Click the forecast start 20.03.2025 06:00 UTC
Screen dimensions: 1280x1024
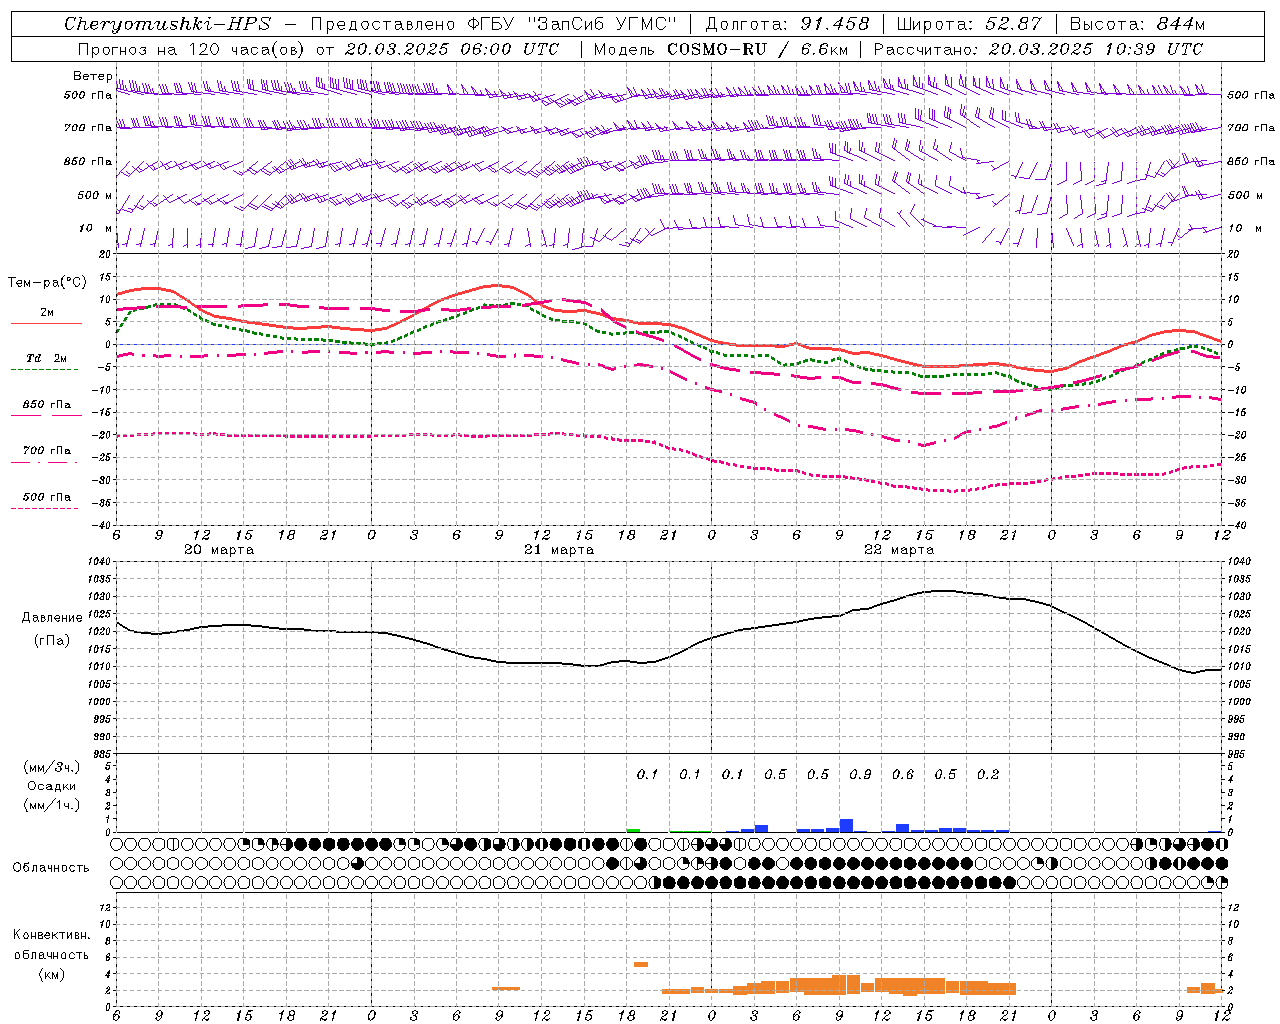[452, 49]
